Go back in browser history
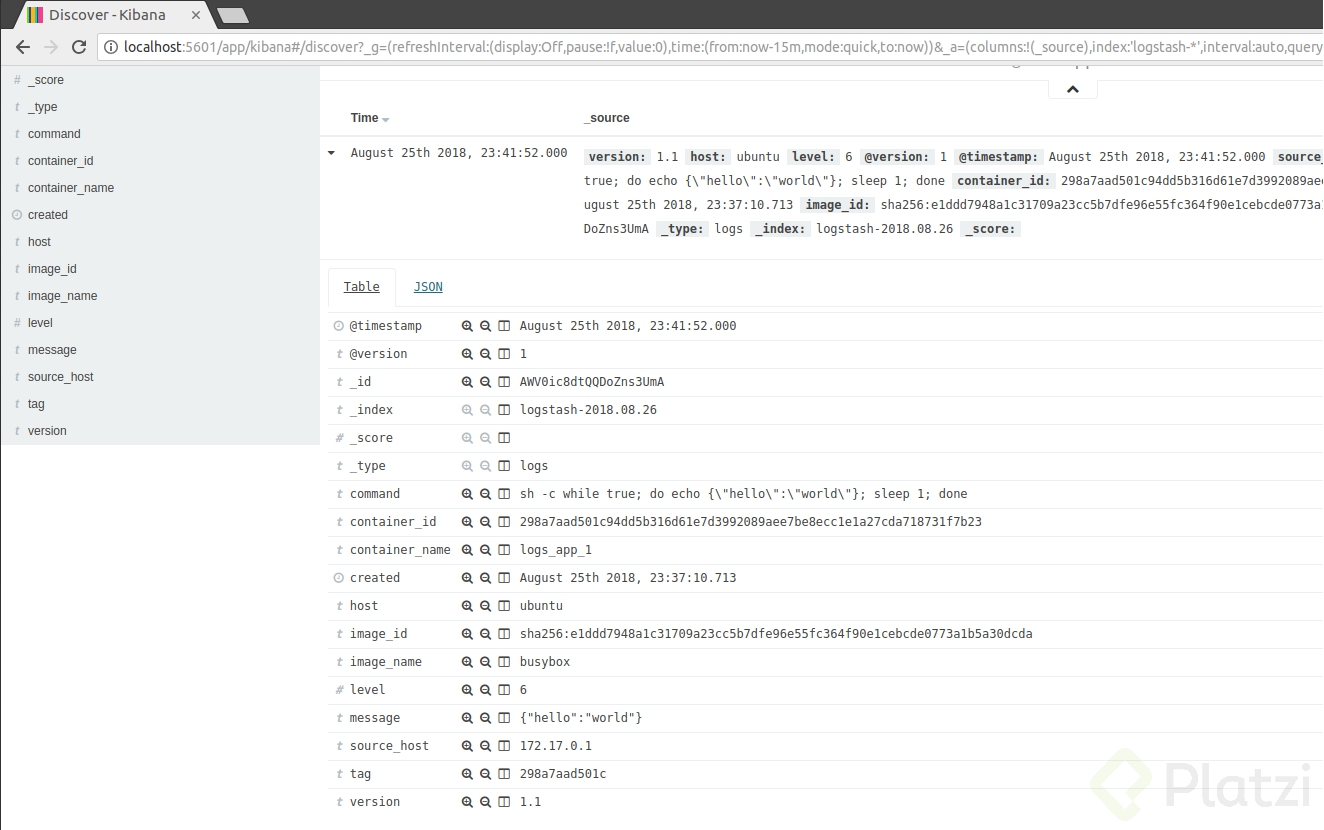 pyautogui.click(x=23, y=47)
